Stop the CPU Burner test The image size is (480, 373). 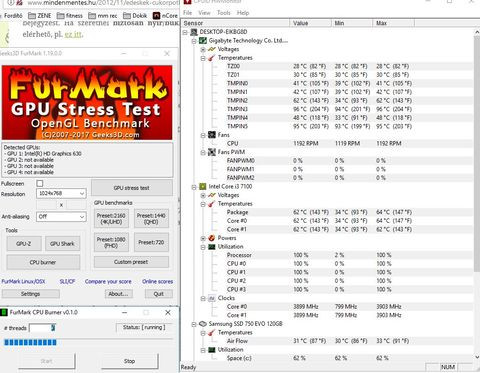click(129, 361)
